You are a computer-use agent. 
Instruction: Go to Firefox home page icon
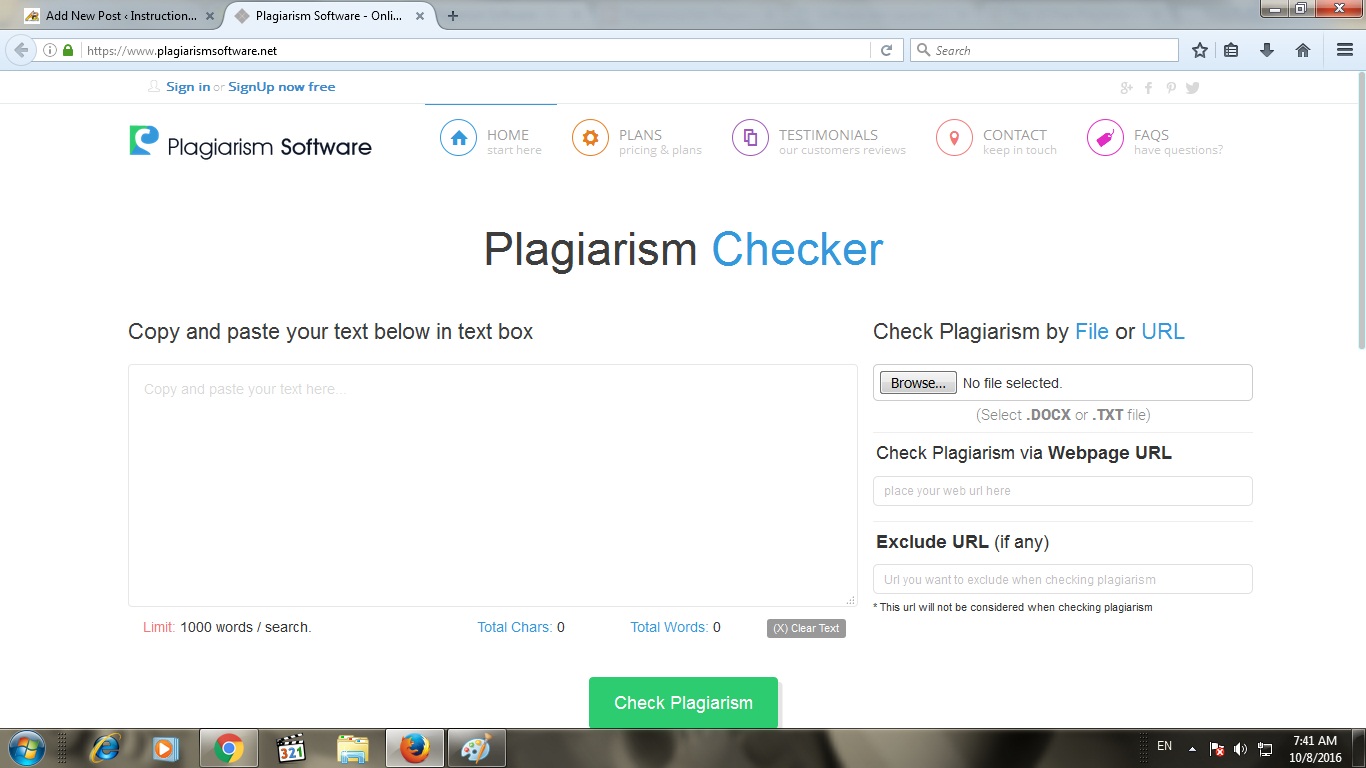[1303, 50]
